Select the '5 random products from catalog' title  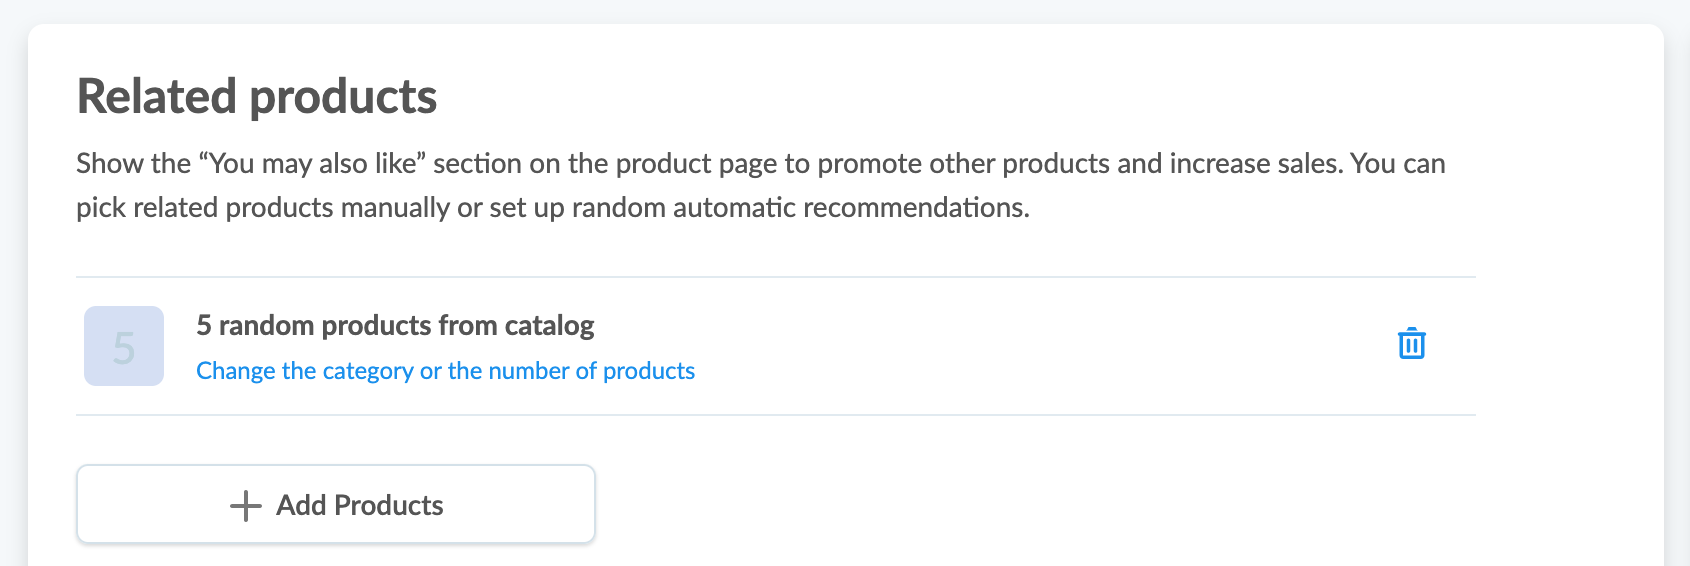tap(395, 326)
